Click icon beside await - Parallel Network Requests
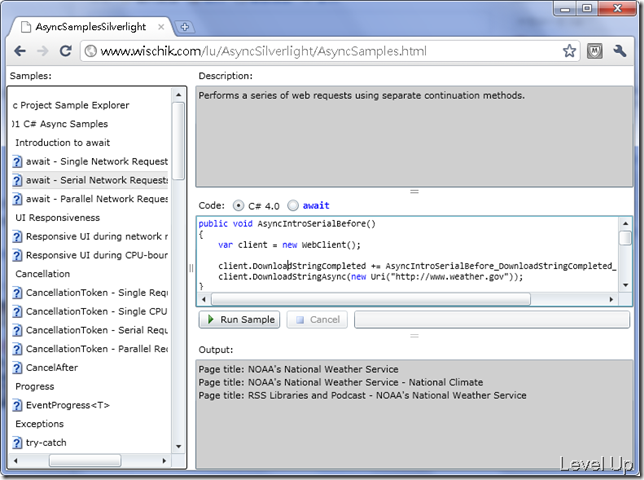 coord(17,199)
